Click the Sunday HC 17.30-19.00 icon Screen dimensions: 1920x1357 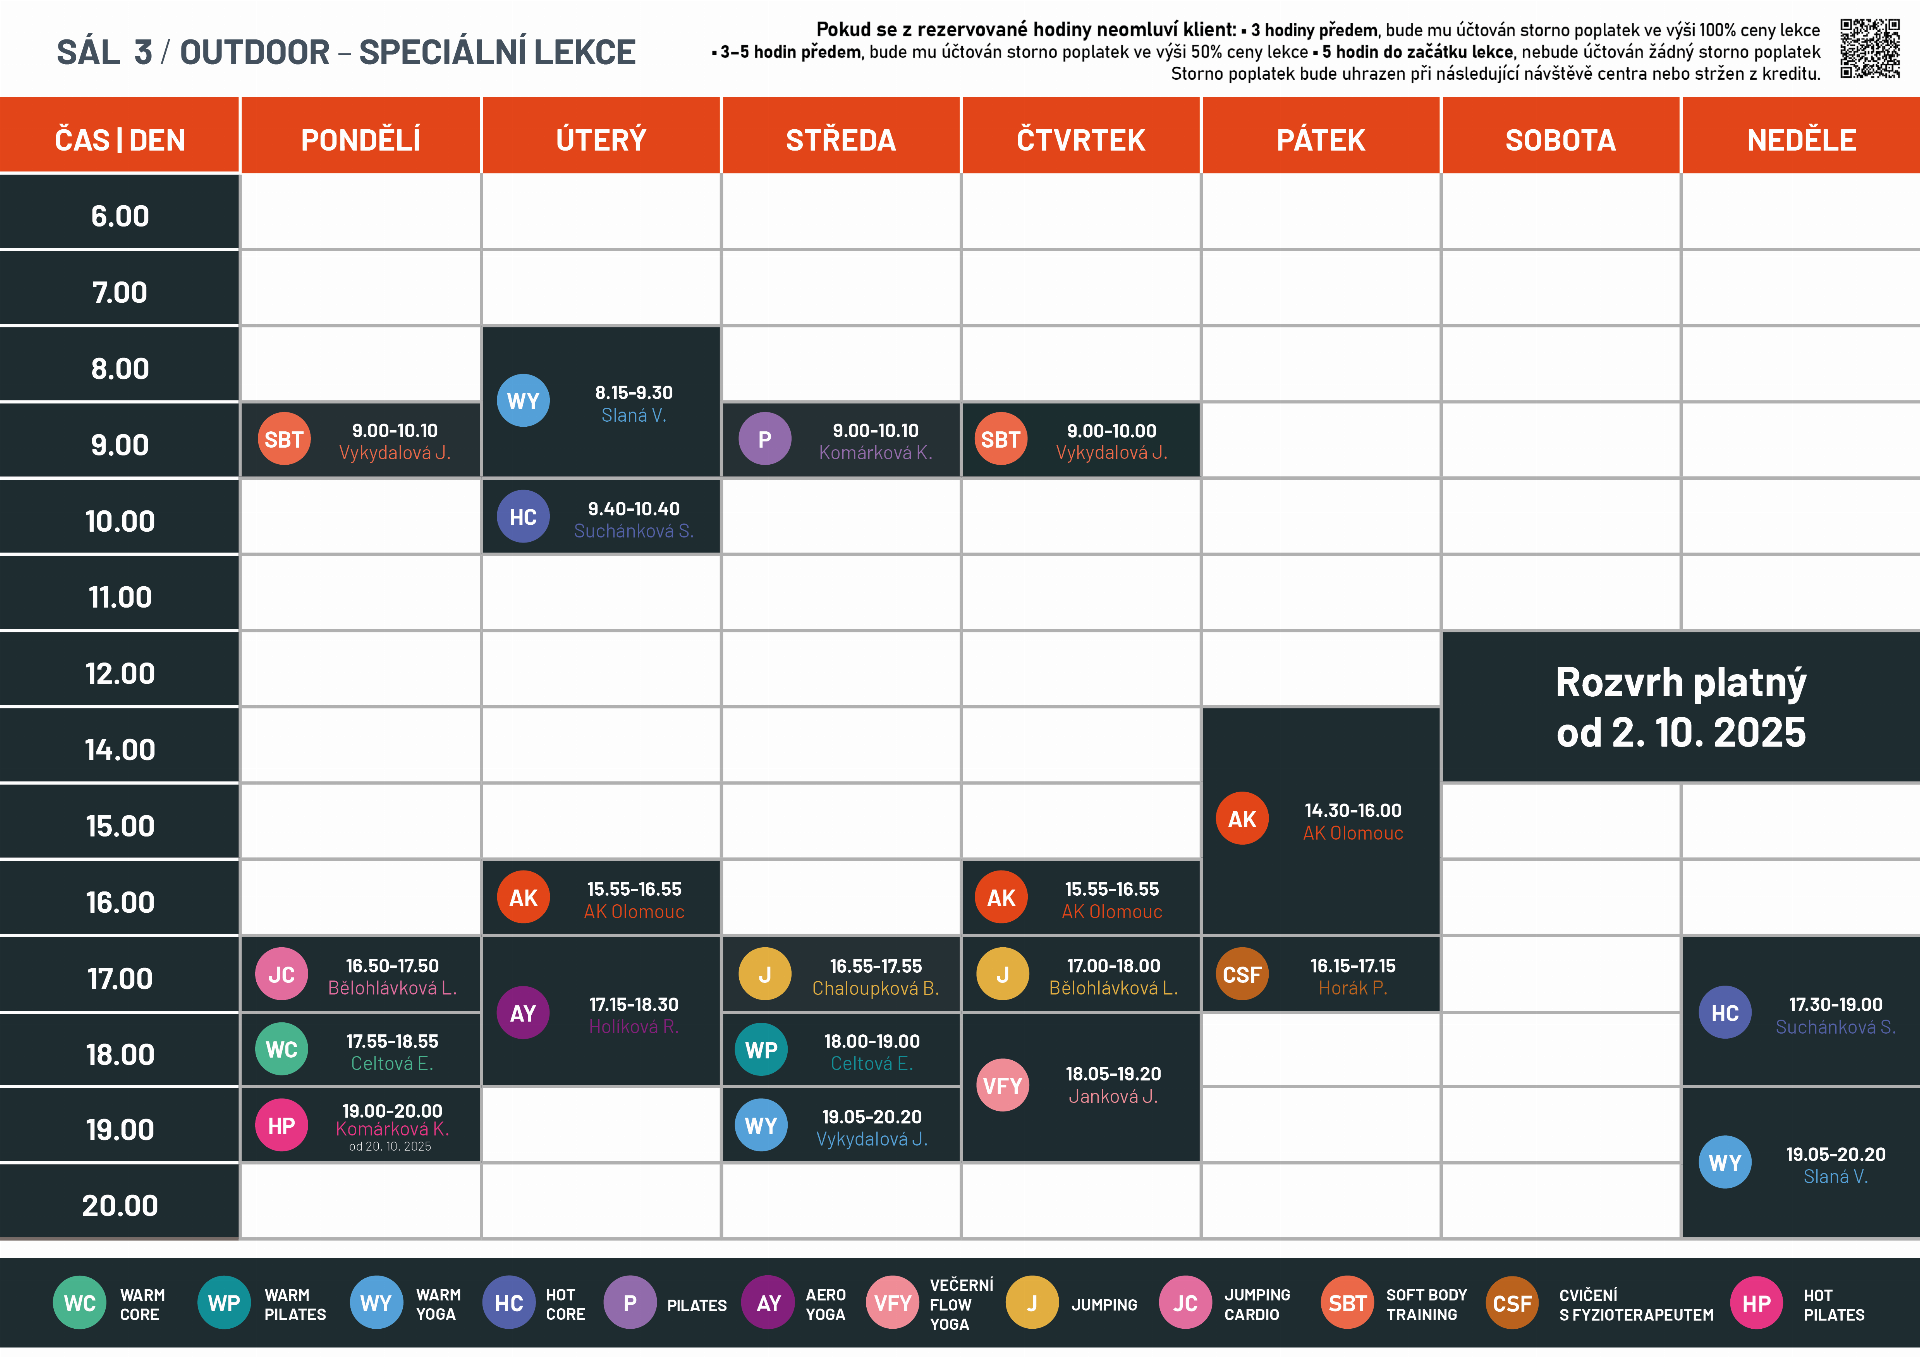tap(1724, 1013)
